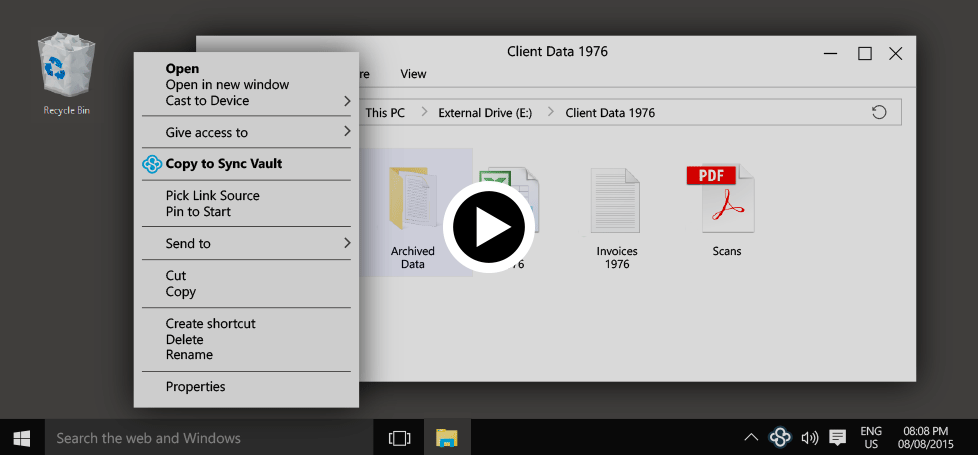The image size is (978, 455).
Task: Open the View ribbon tab
Action: pyautogui.click(x=413, y=74)
